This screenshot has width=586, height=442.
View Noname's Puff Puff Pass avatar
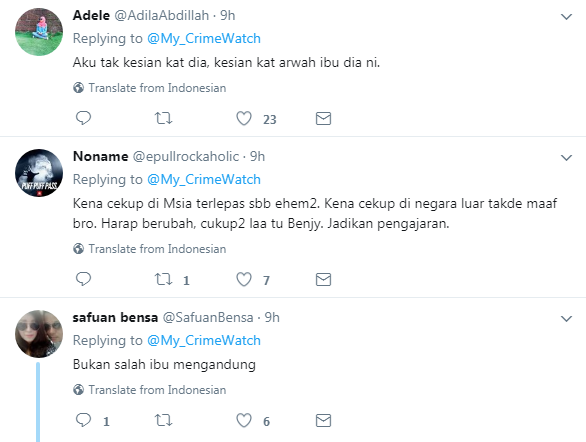(39, 173)
